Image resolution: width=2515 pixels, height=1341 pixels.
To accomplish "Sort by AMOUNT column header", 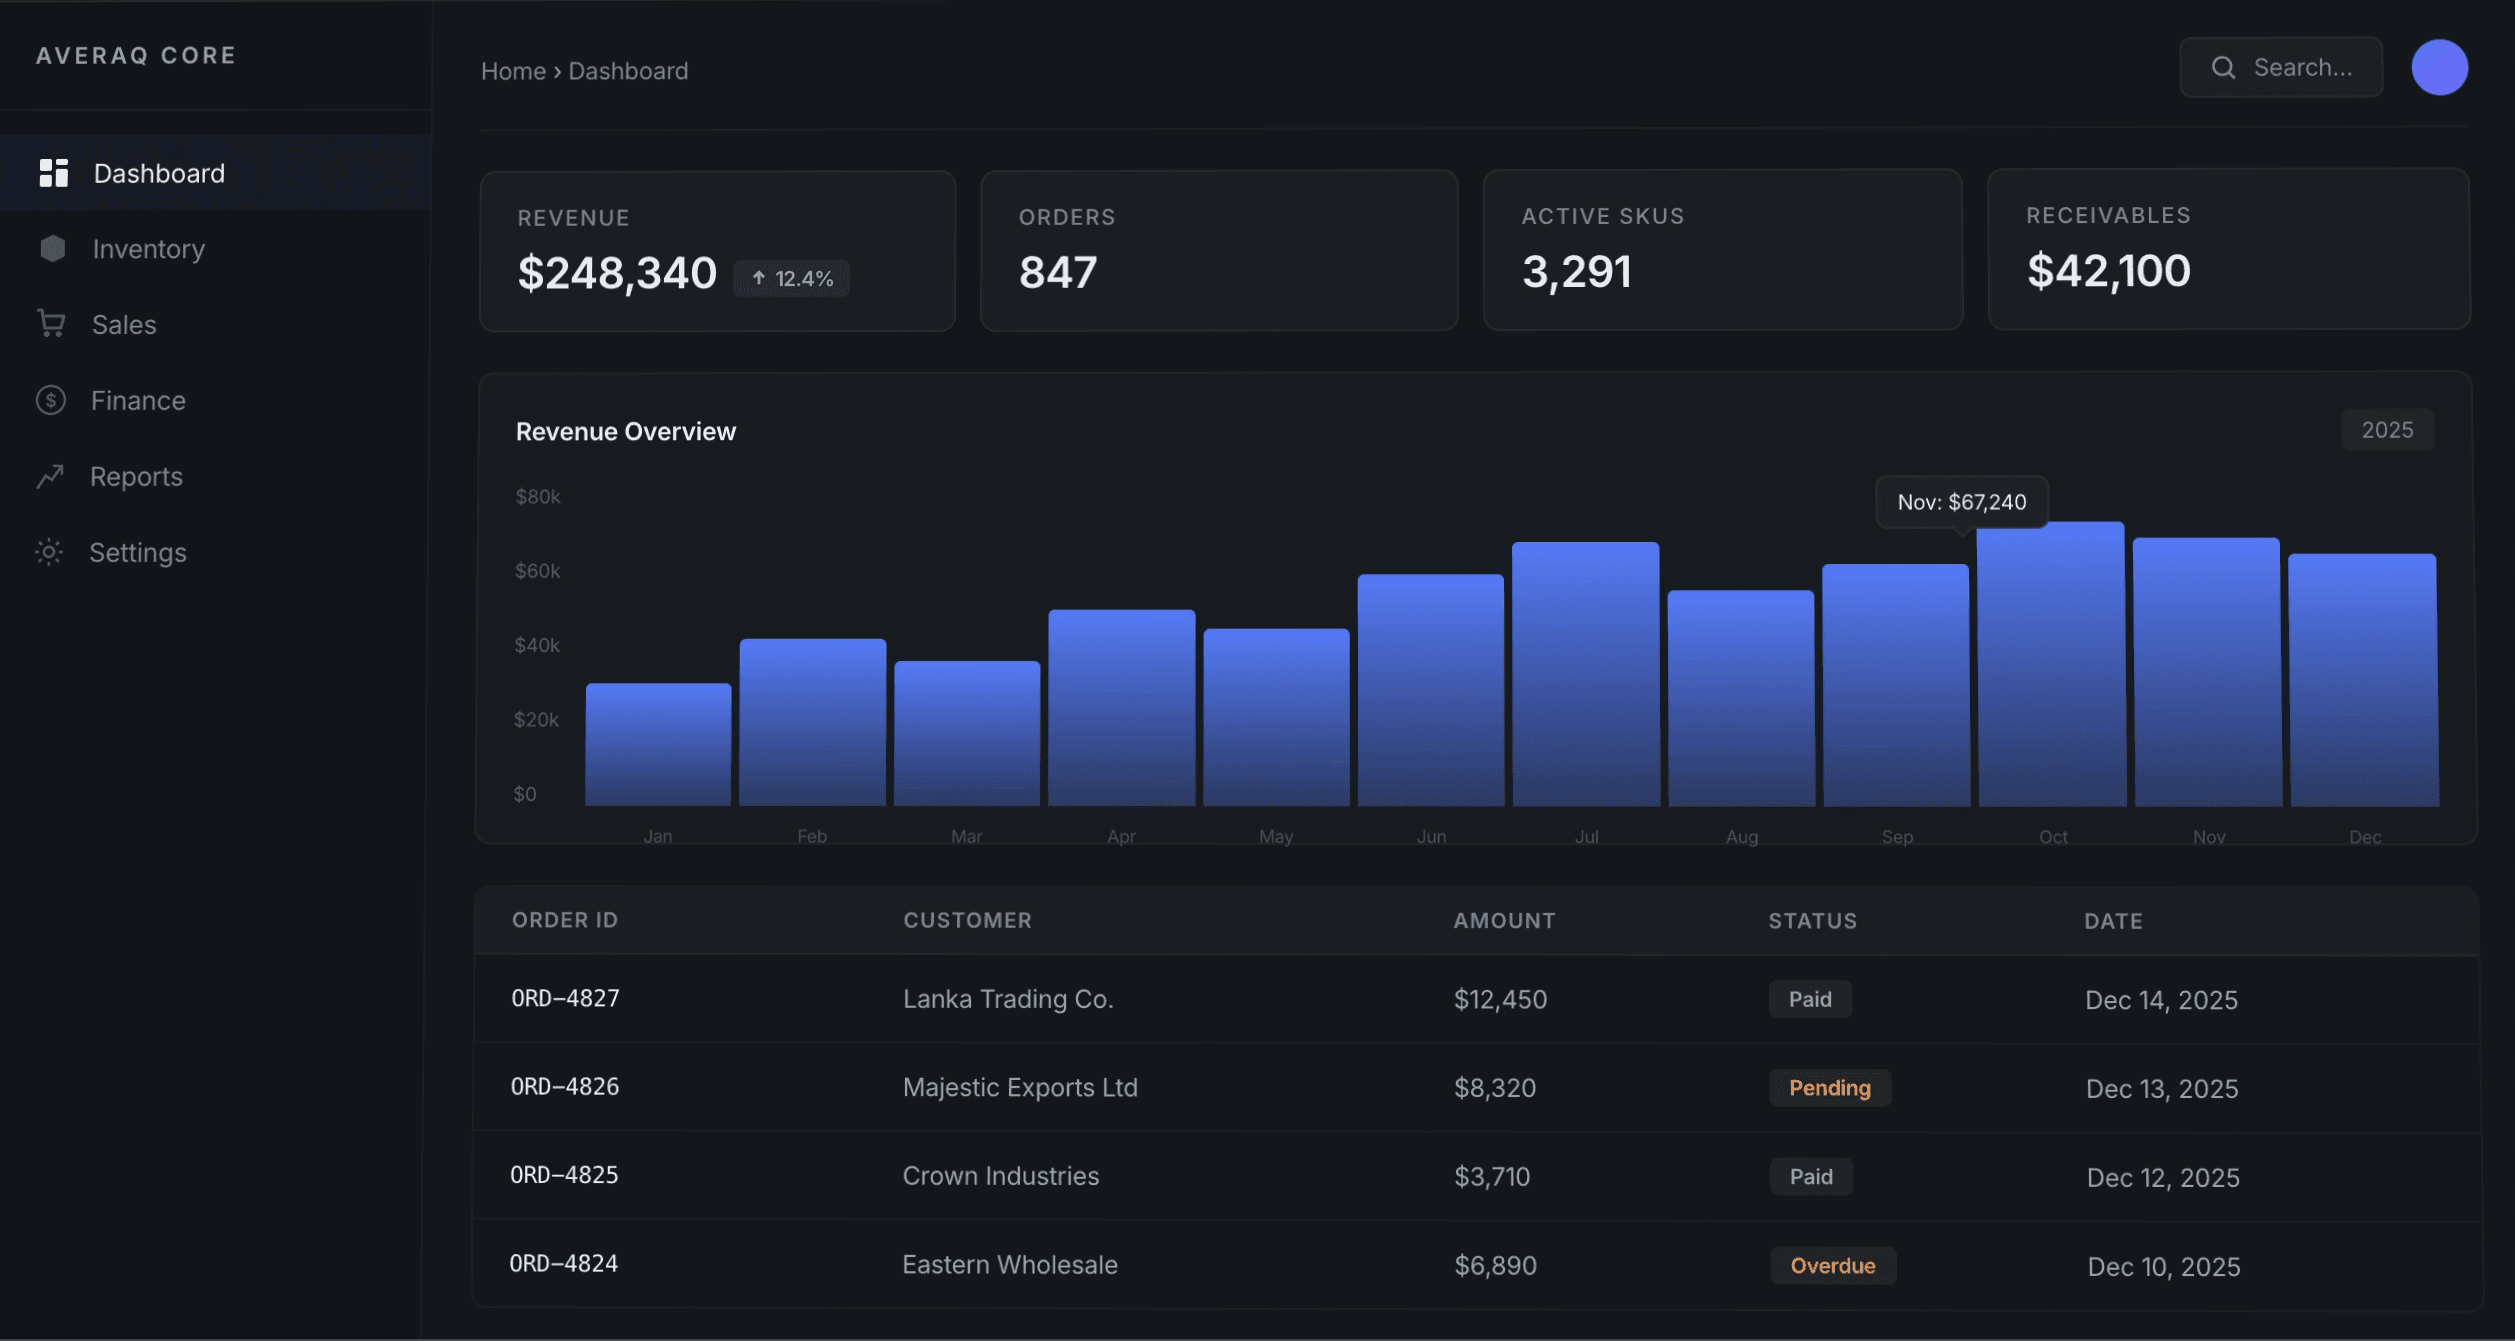I will coord(1504,921).
